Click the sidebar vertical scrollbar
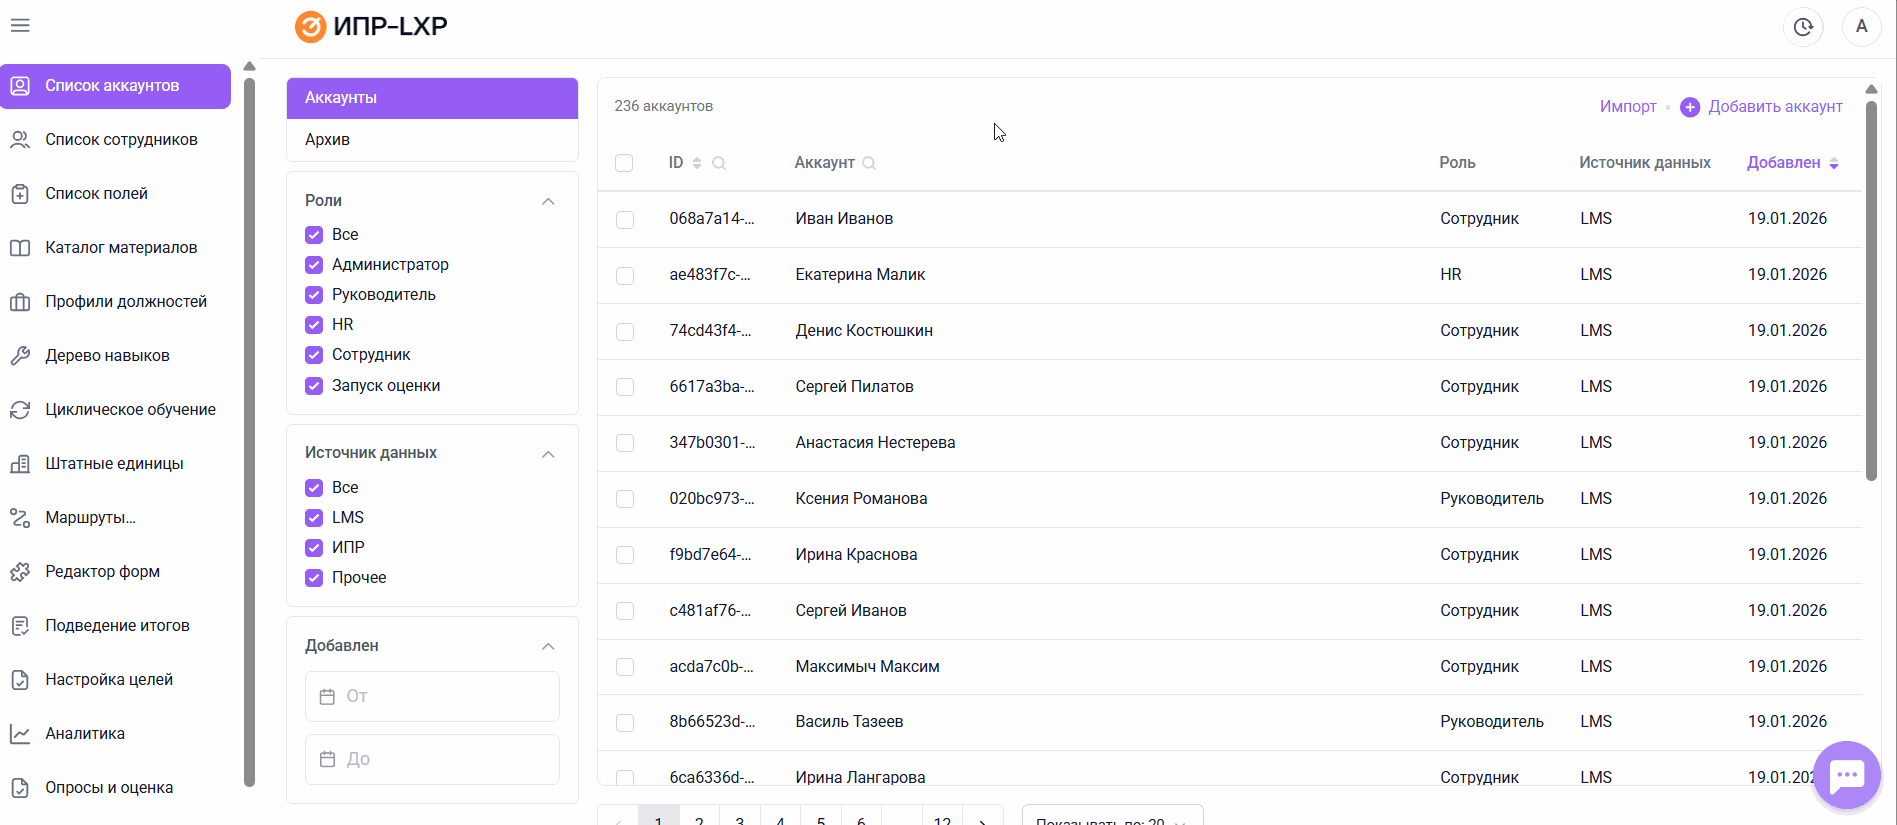 click(x=249, y=430)
